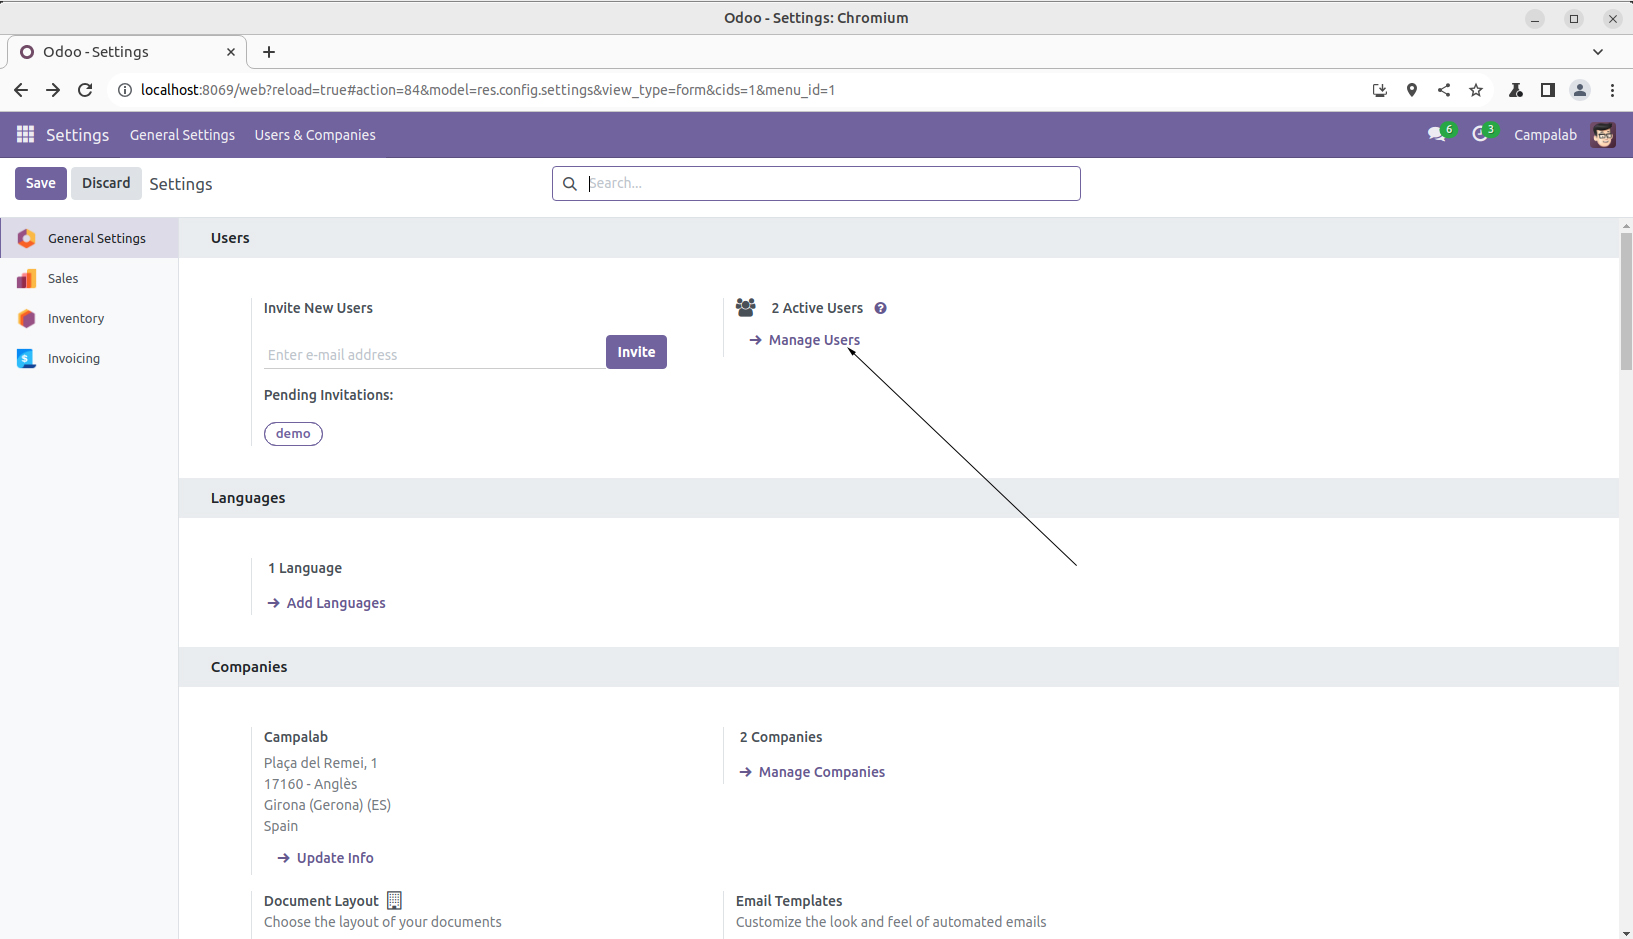The width and height of the screenshot is (1633, 939).
Task: Click the Add Languages link
Action: point(335,603)
